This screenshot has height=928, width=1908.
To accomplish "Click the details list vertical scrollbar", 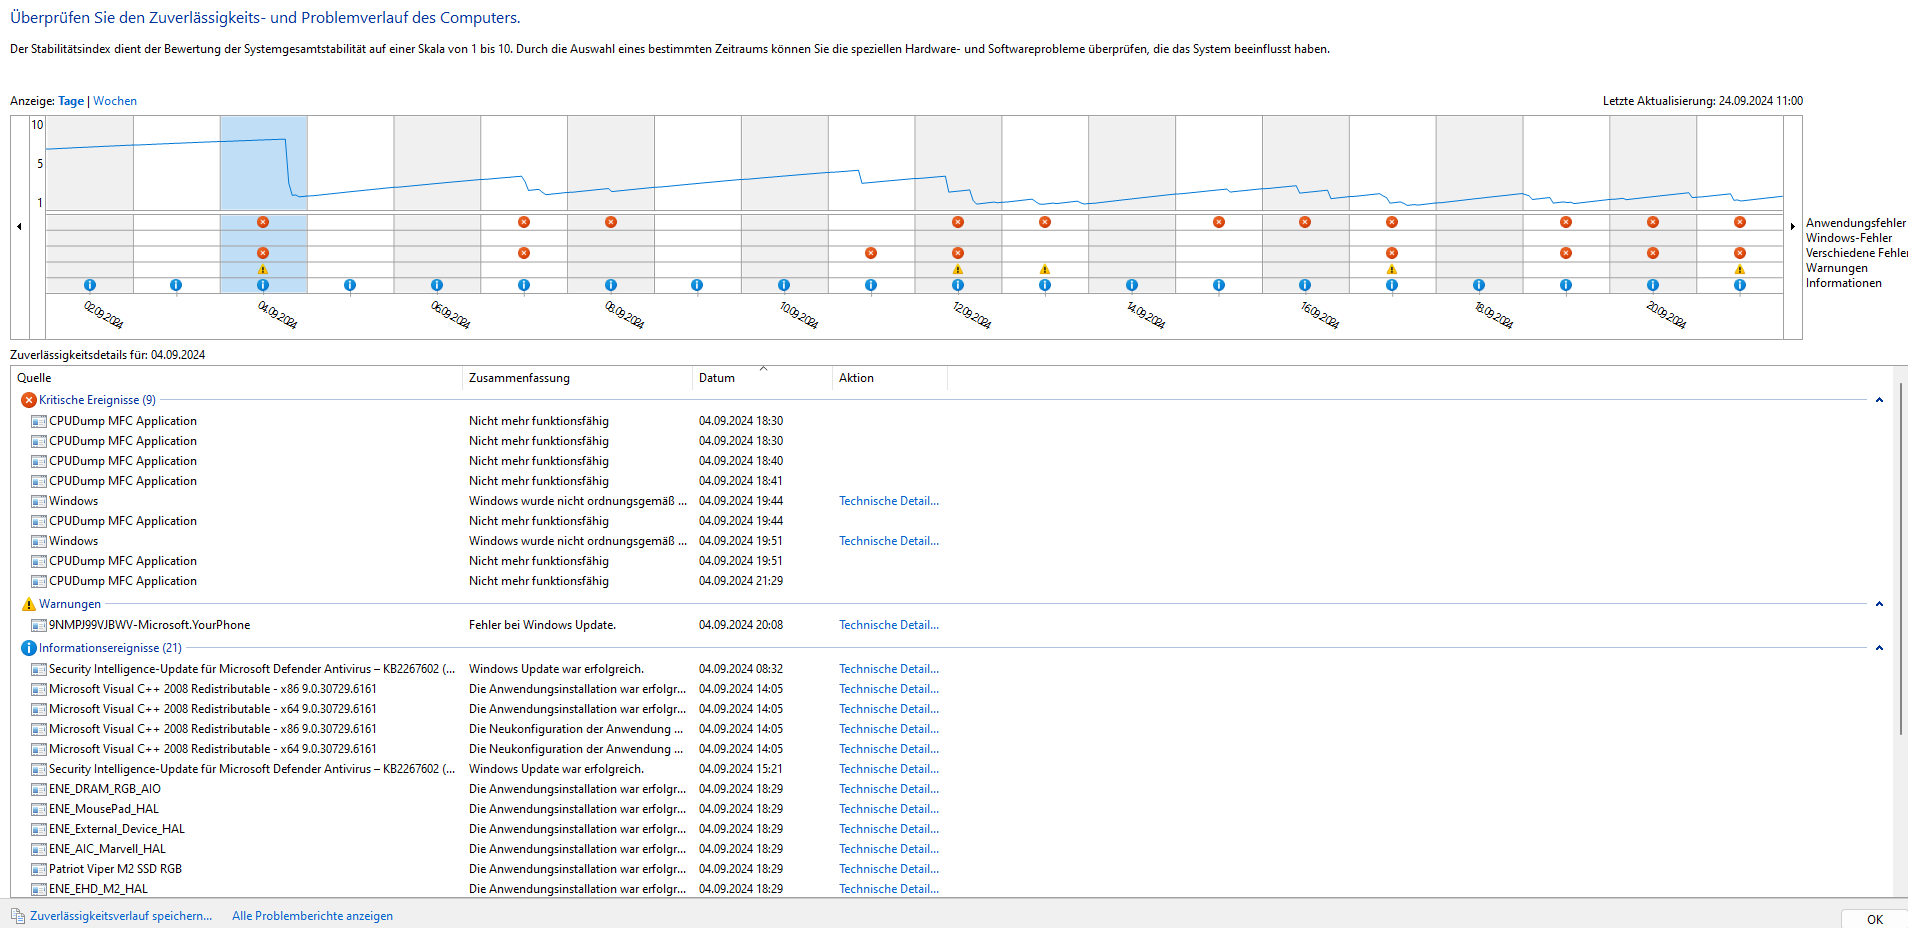I will (1900, 560).
